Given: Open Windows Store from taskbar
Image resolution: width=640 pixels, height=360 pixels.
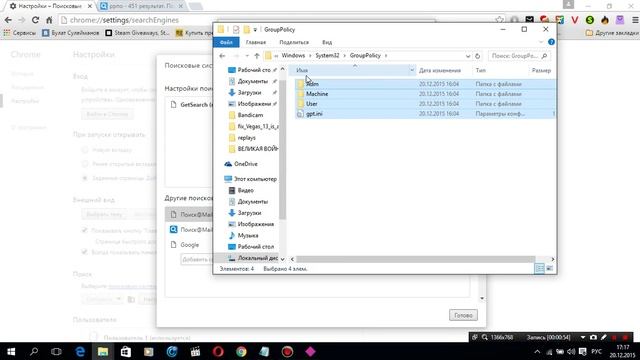Looking at the screenshot, I should (126, 351).
